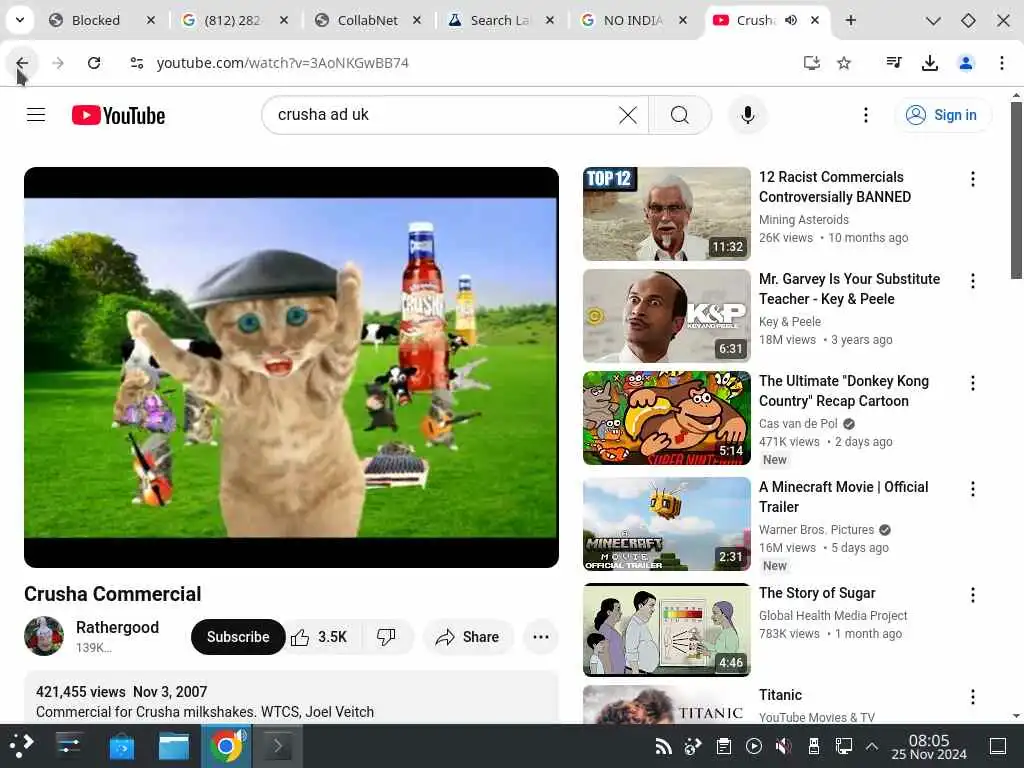Screen dimensions: 1024x768
Task: Switch to the NO INDIA Google tab
Action: (633, 20)
